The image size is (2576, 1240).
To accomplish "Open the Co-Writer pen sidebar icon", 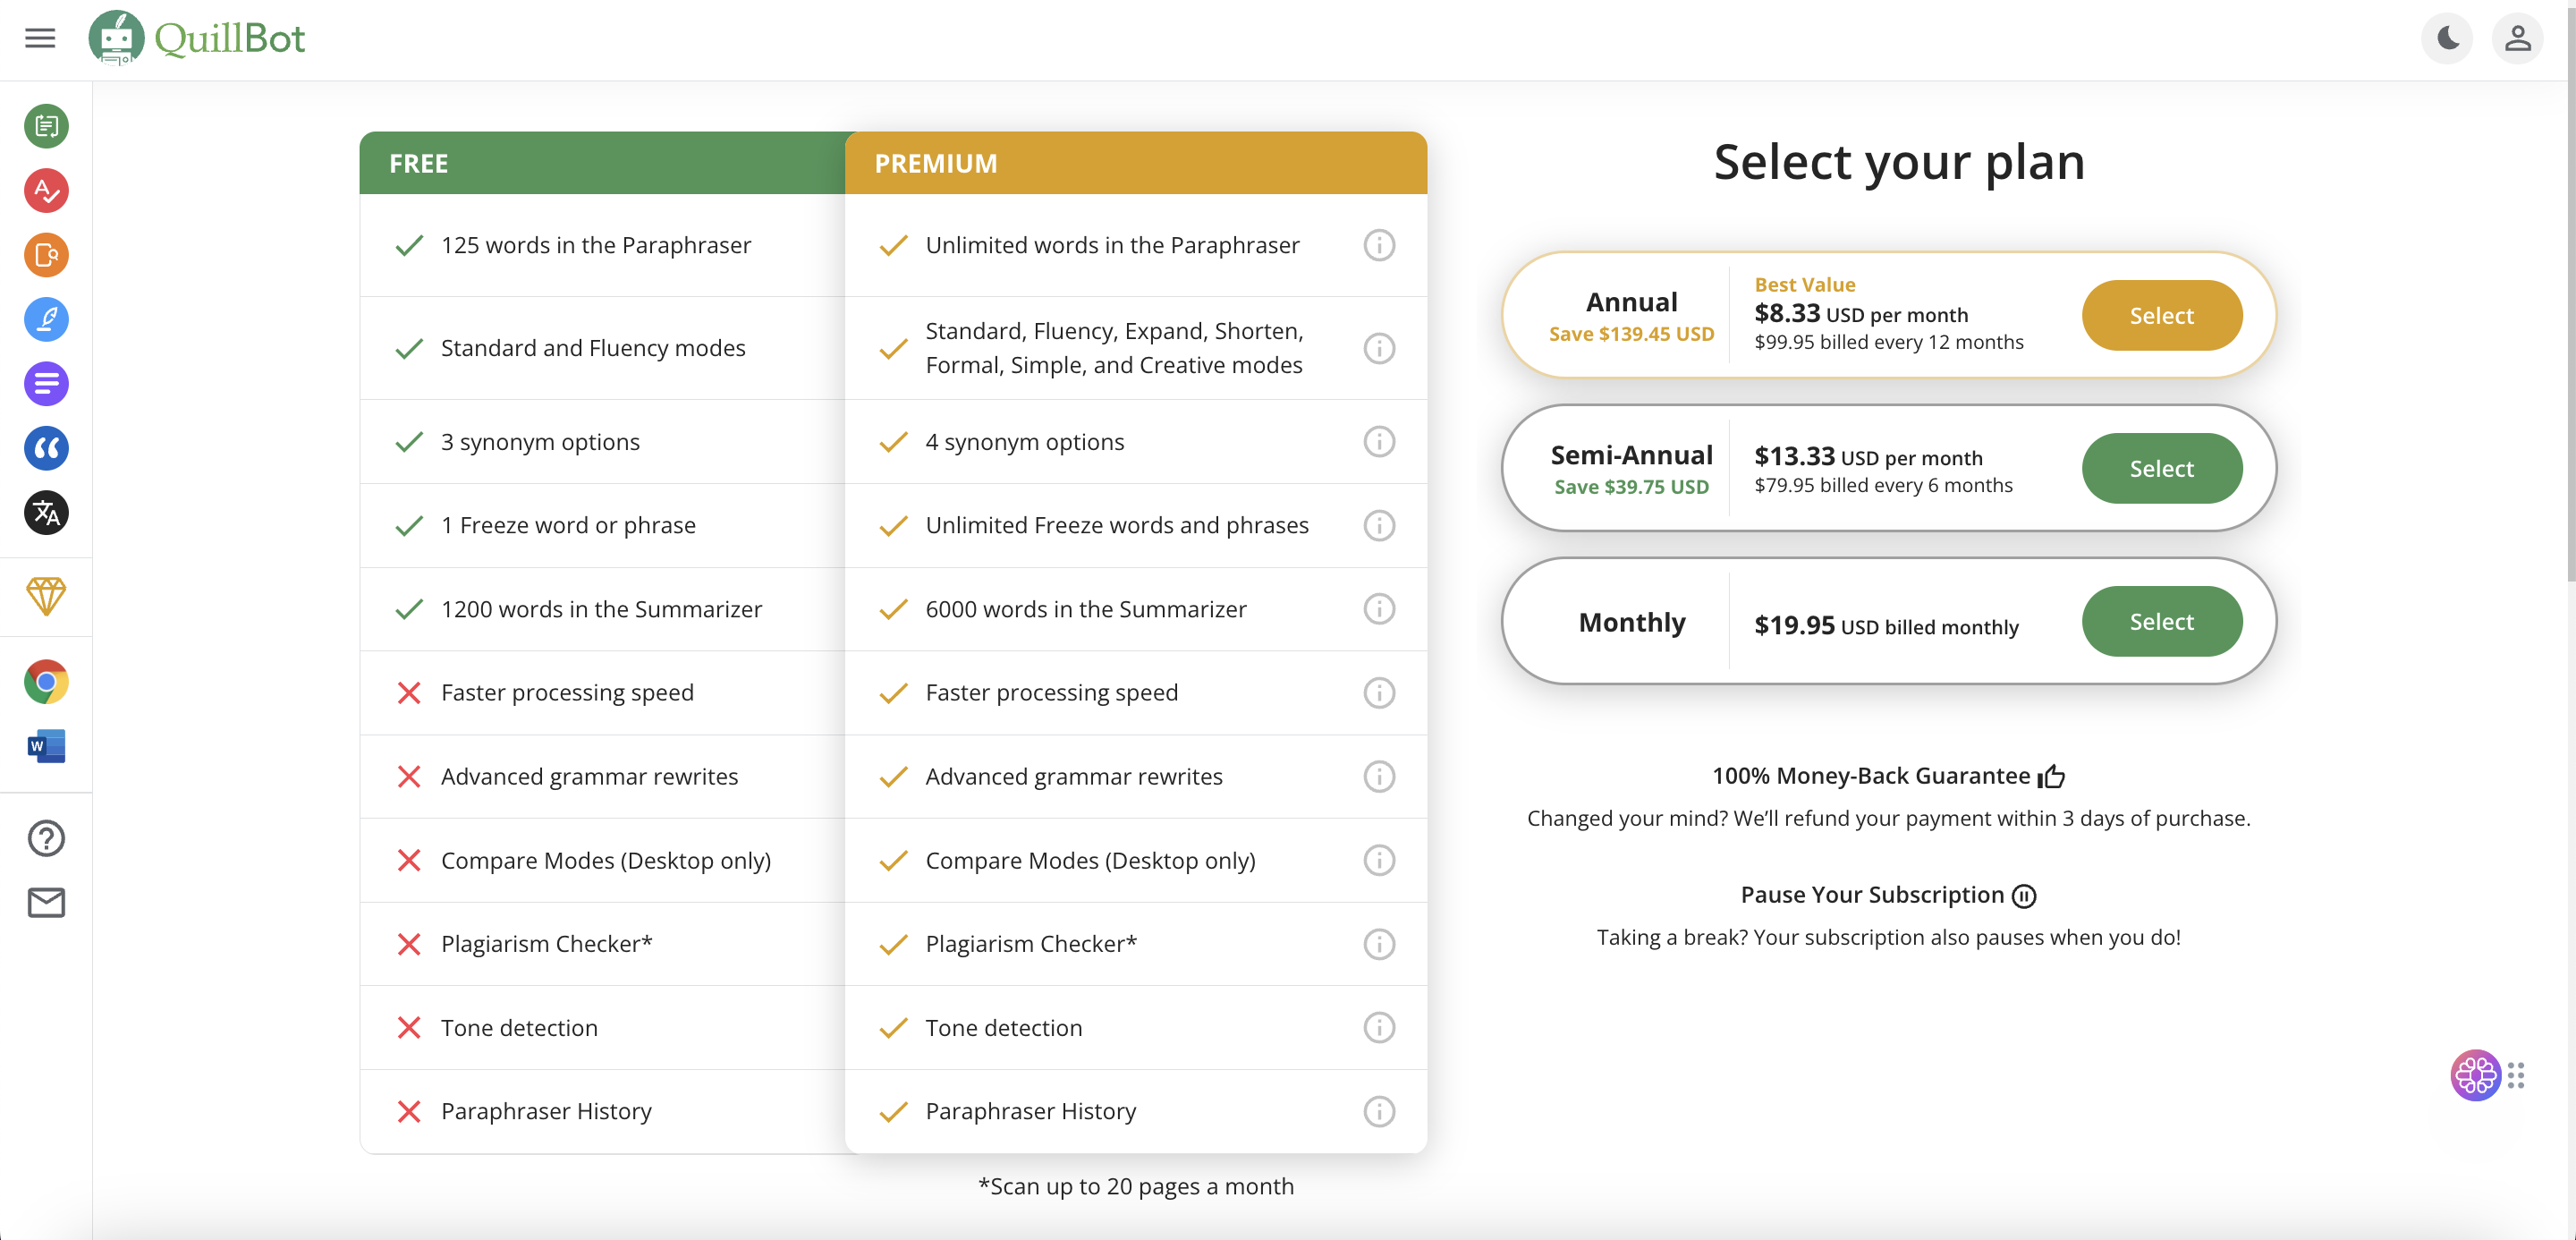I will click(x=46, y=319).
